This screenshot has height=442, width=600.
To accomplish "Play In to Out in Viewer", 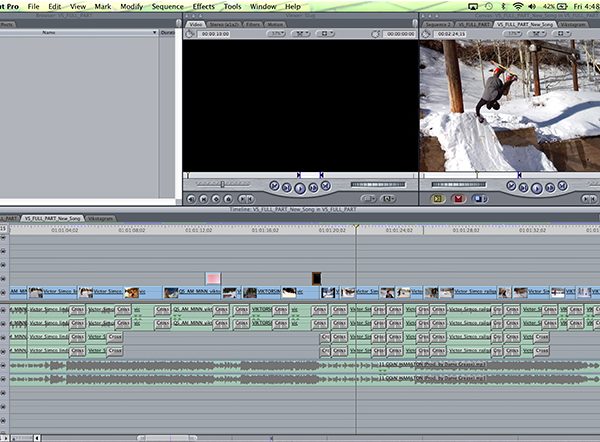I will 287,188.
